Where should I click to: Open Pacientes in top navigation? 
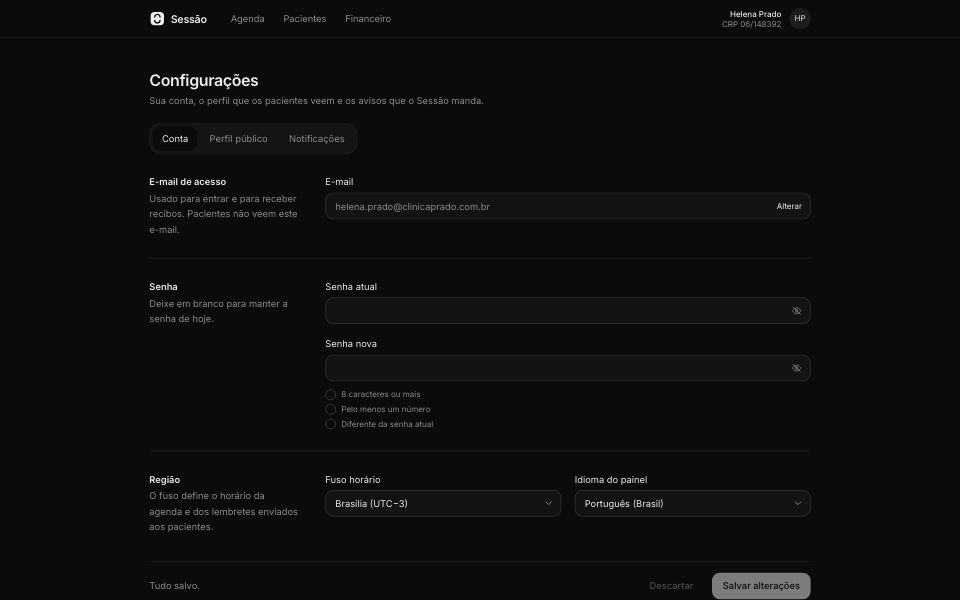tap(304, 19)
